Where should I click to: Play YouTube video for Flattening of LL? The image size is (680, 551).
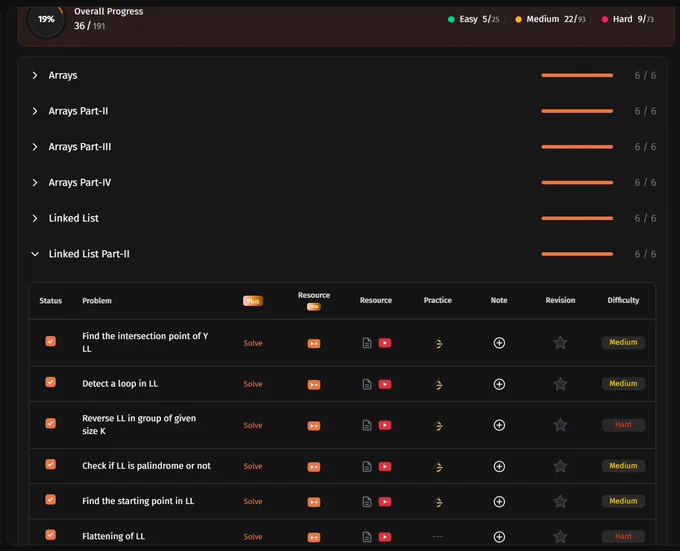tap(385, 537)
